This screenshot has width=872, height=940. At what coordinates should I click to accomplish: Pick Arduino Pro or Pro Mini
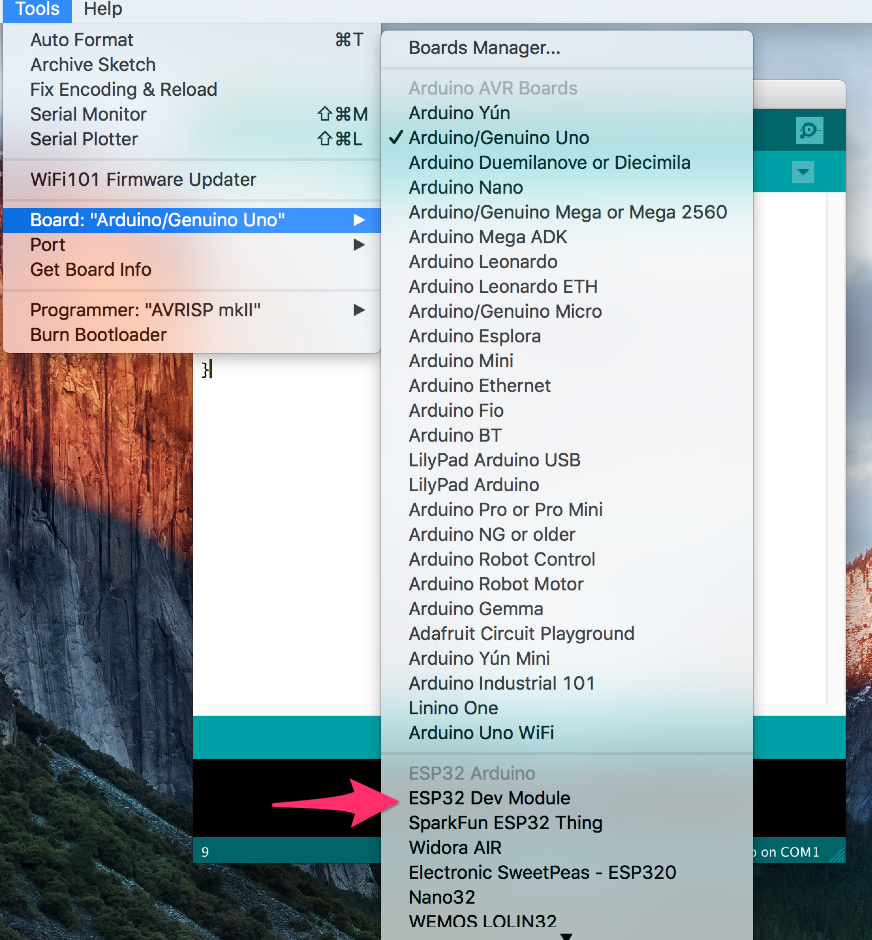567,509
